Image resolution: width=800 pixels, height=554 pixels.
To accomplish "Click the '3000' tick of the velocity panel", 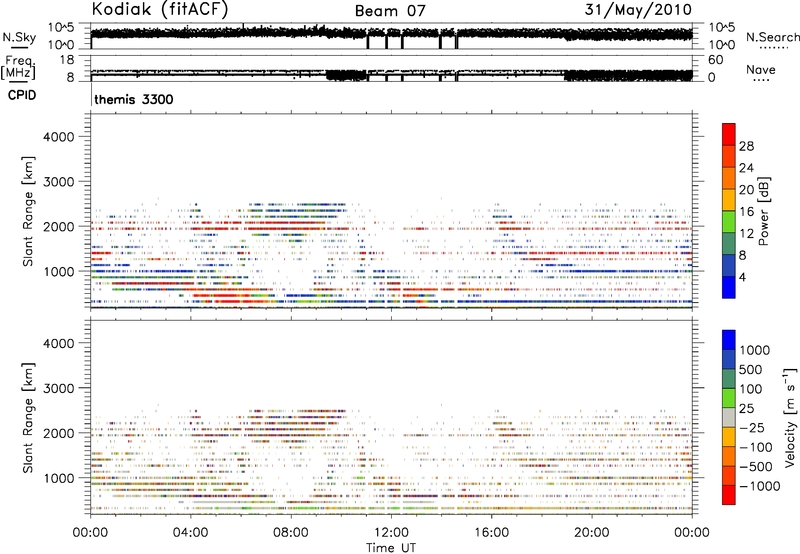I will [x=59, y=388].
